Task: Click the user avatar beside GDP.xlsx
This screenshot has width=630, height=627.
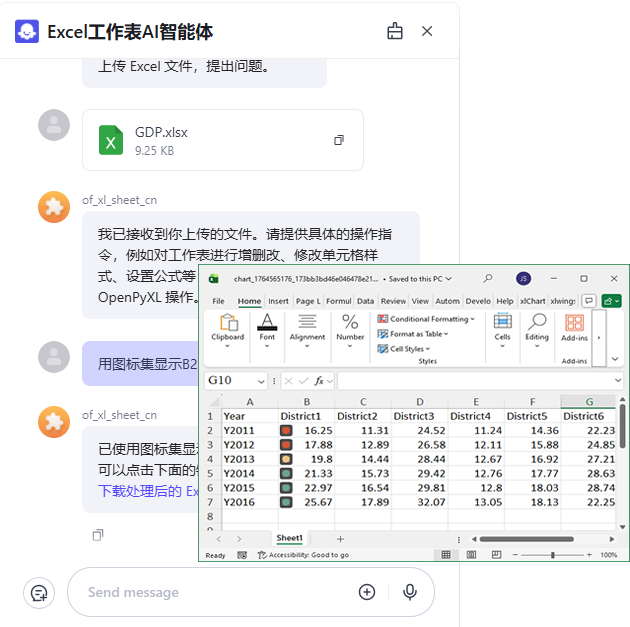Action: [54, 125]
